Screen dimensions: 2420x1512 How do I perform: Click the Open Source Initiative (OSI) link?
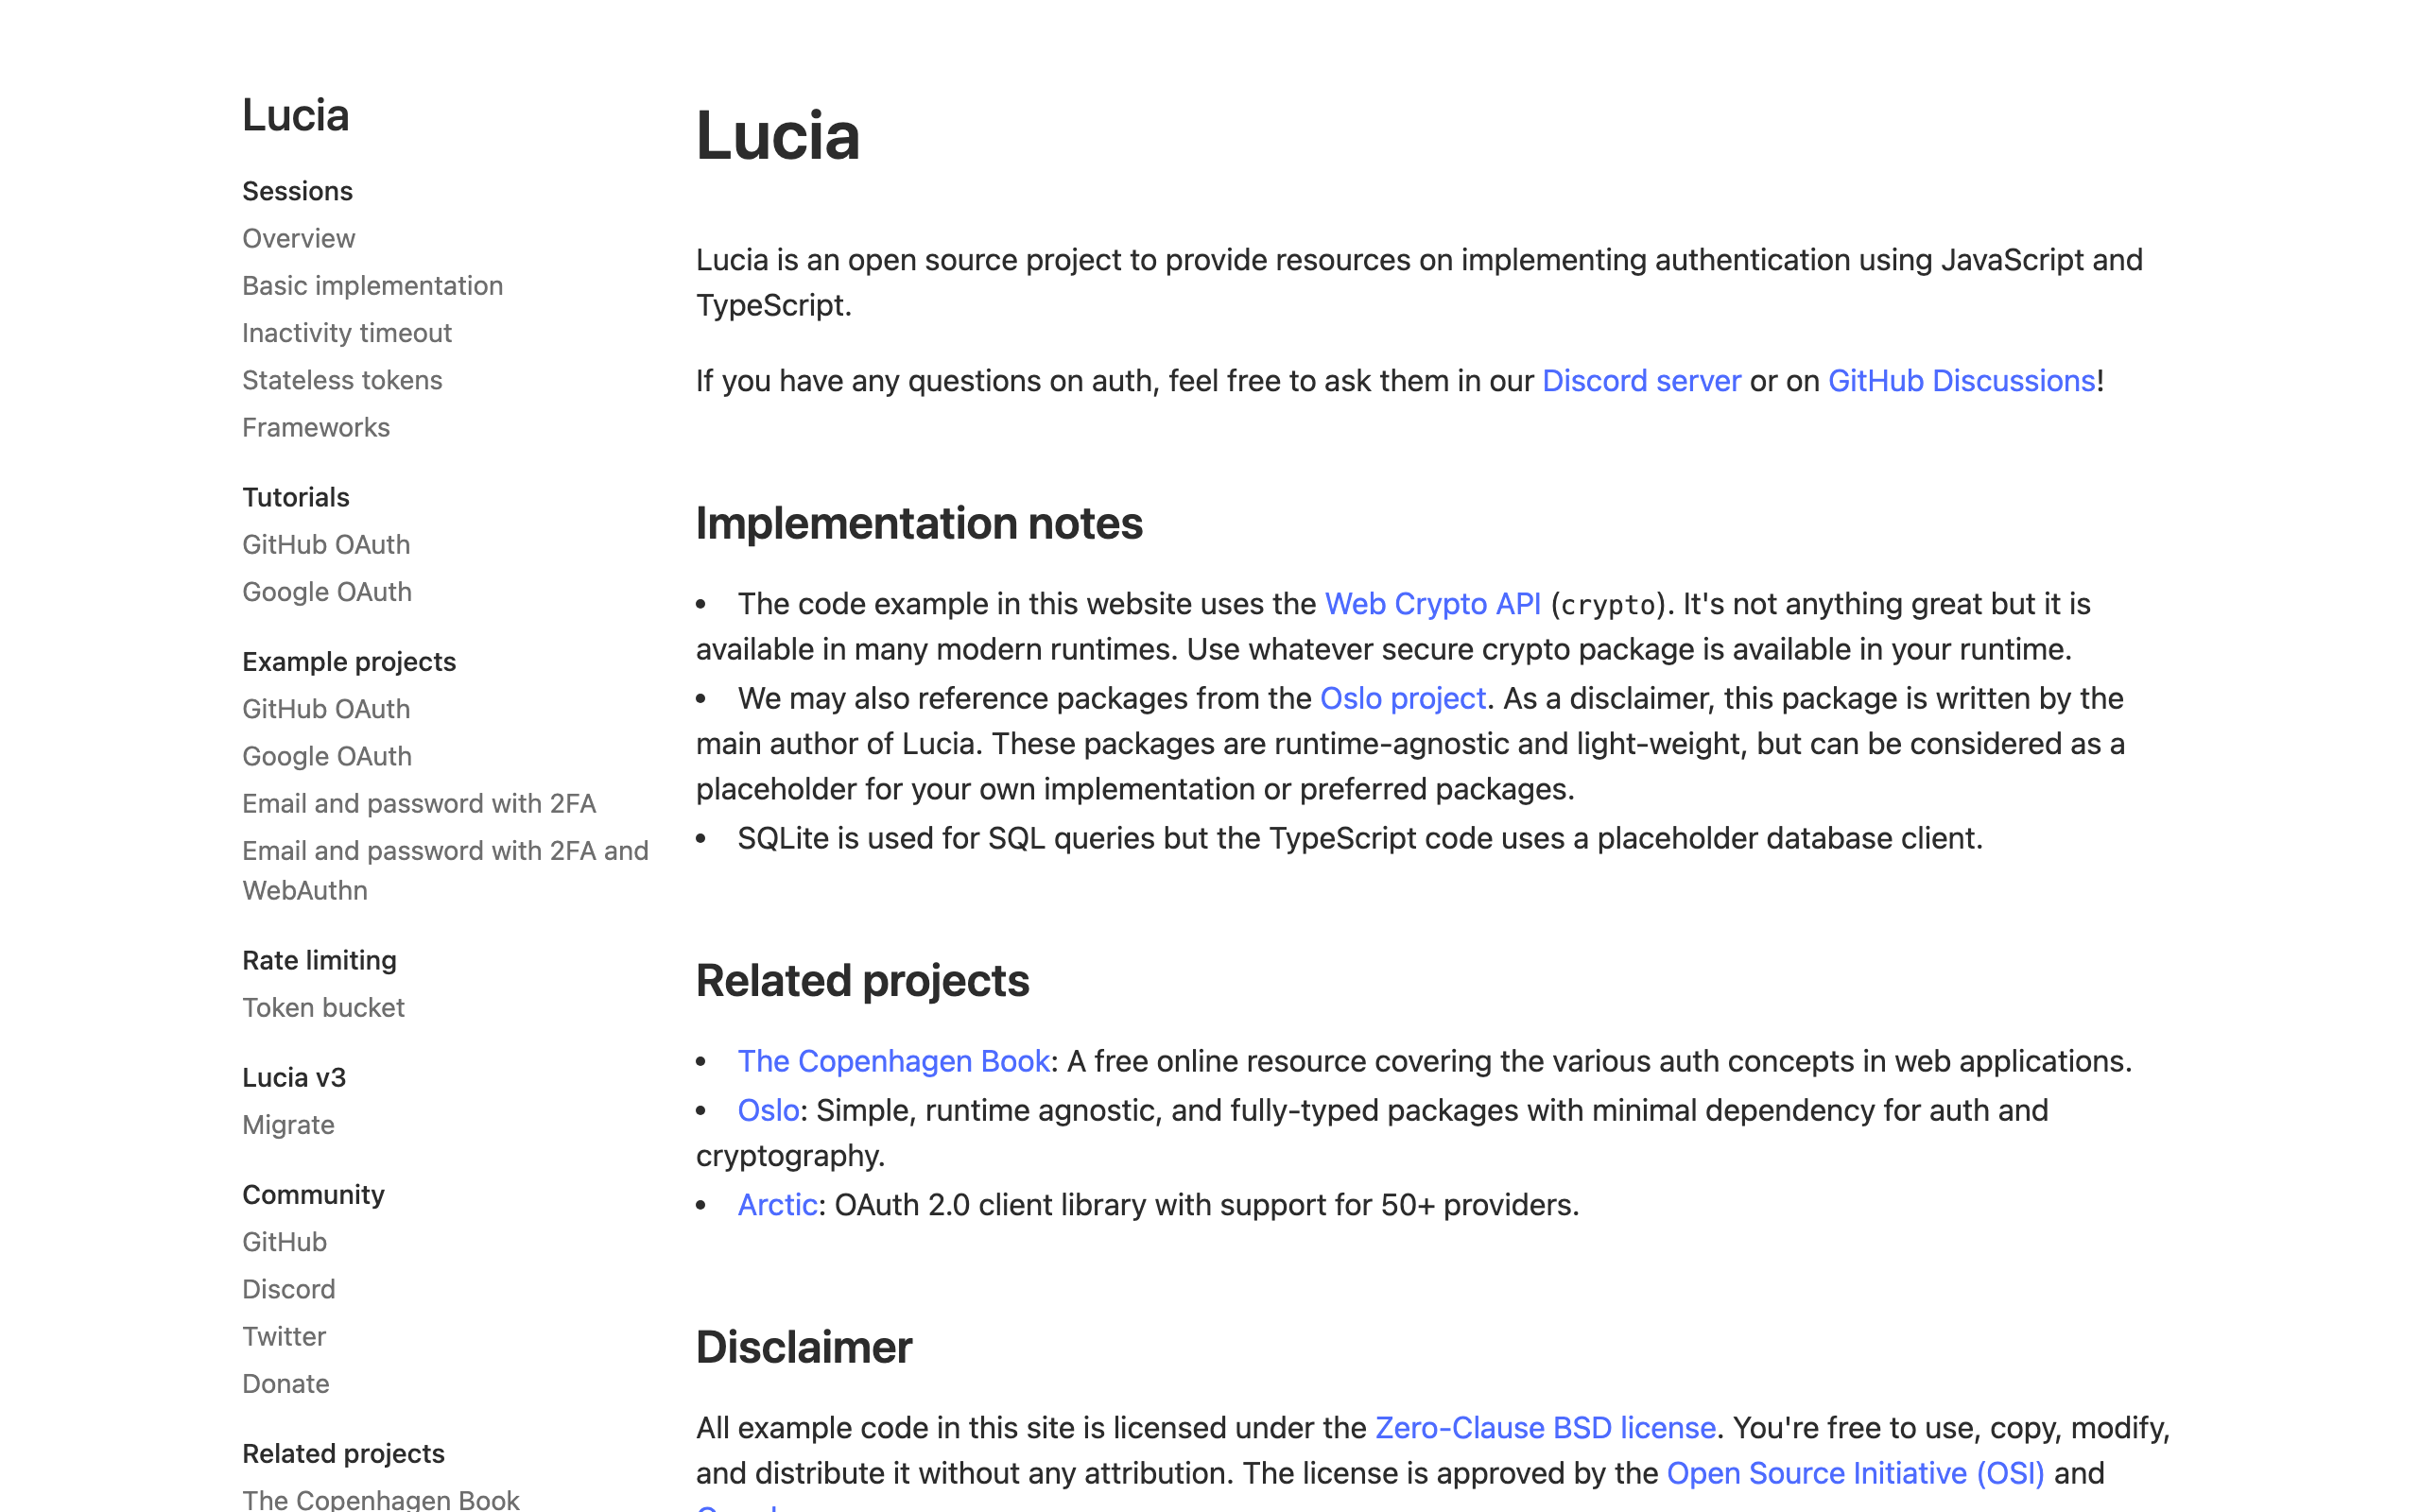tap(1854, 1473)
